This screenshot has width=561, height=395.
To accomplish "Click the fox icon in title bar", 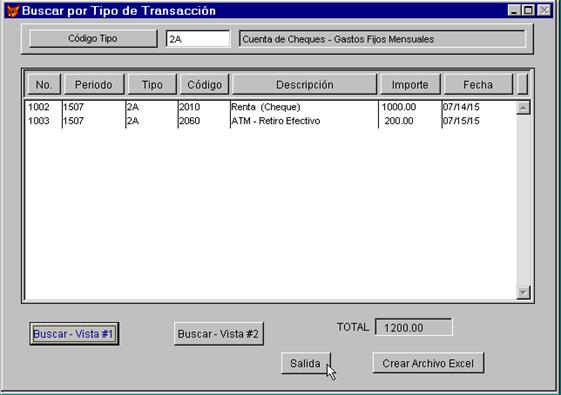I will (13, 11).
